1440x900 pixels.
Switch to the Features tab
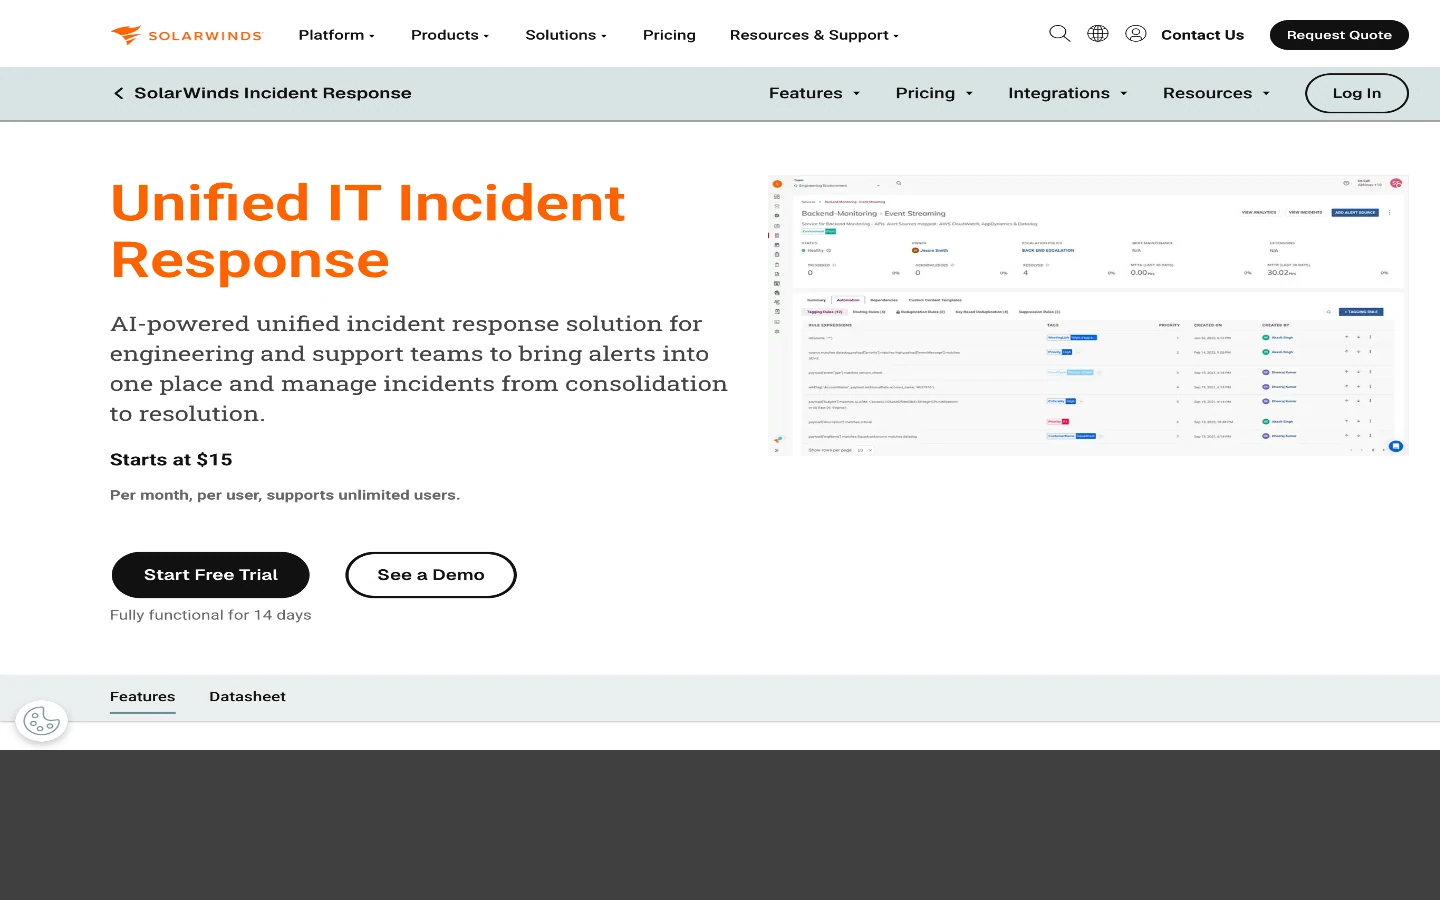click(x=142, y=697)
